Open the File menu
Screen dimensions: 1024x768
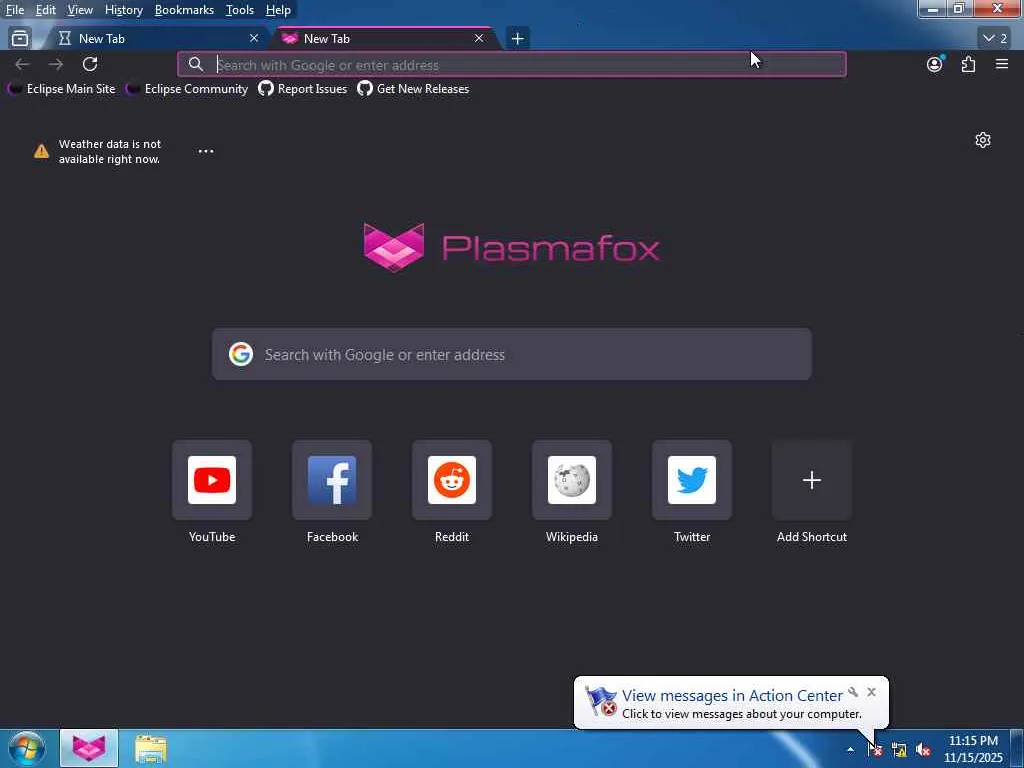(15, 10)
